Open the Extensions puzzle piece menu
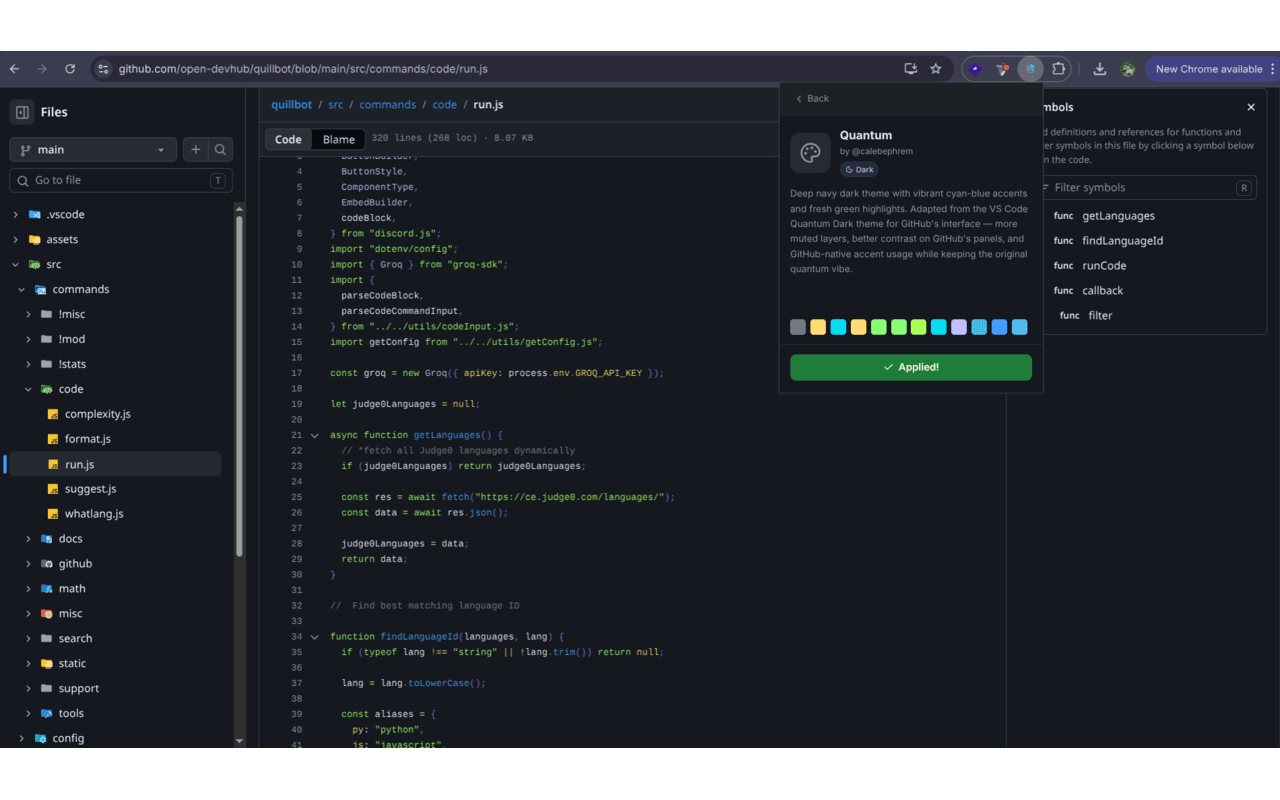1280x800 pixels. 1059,69
